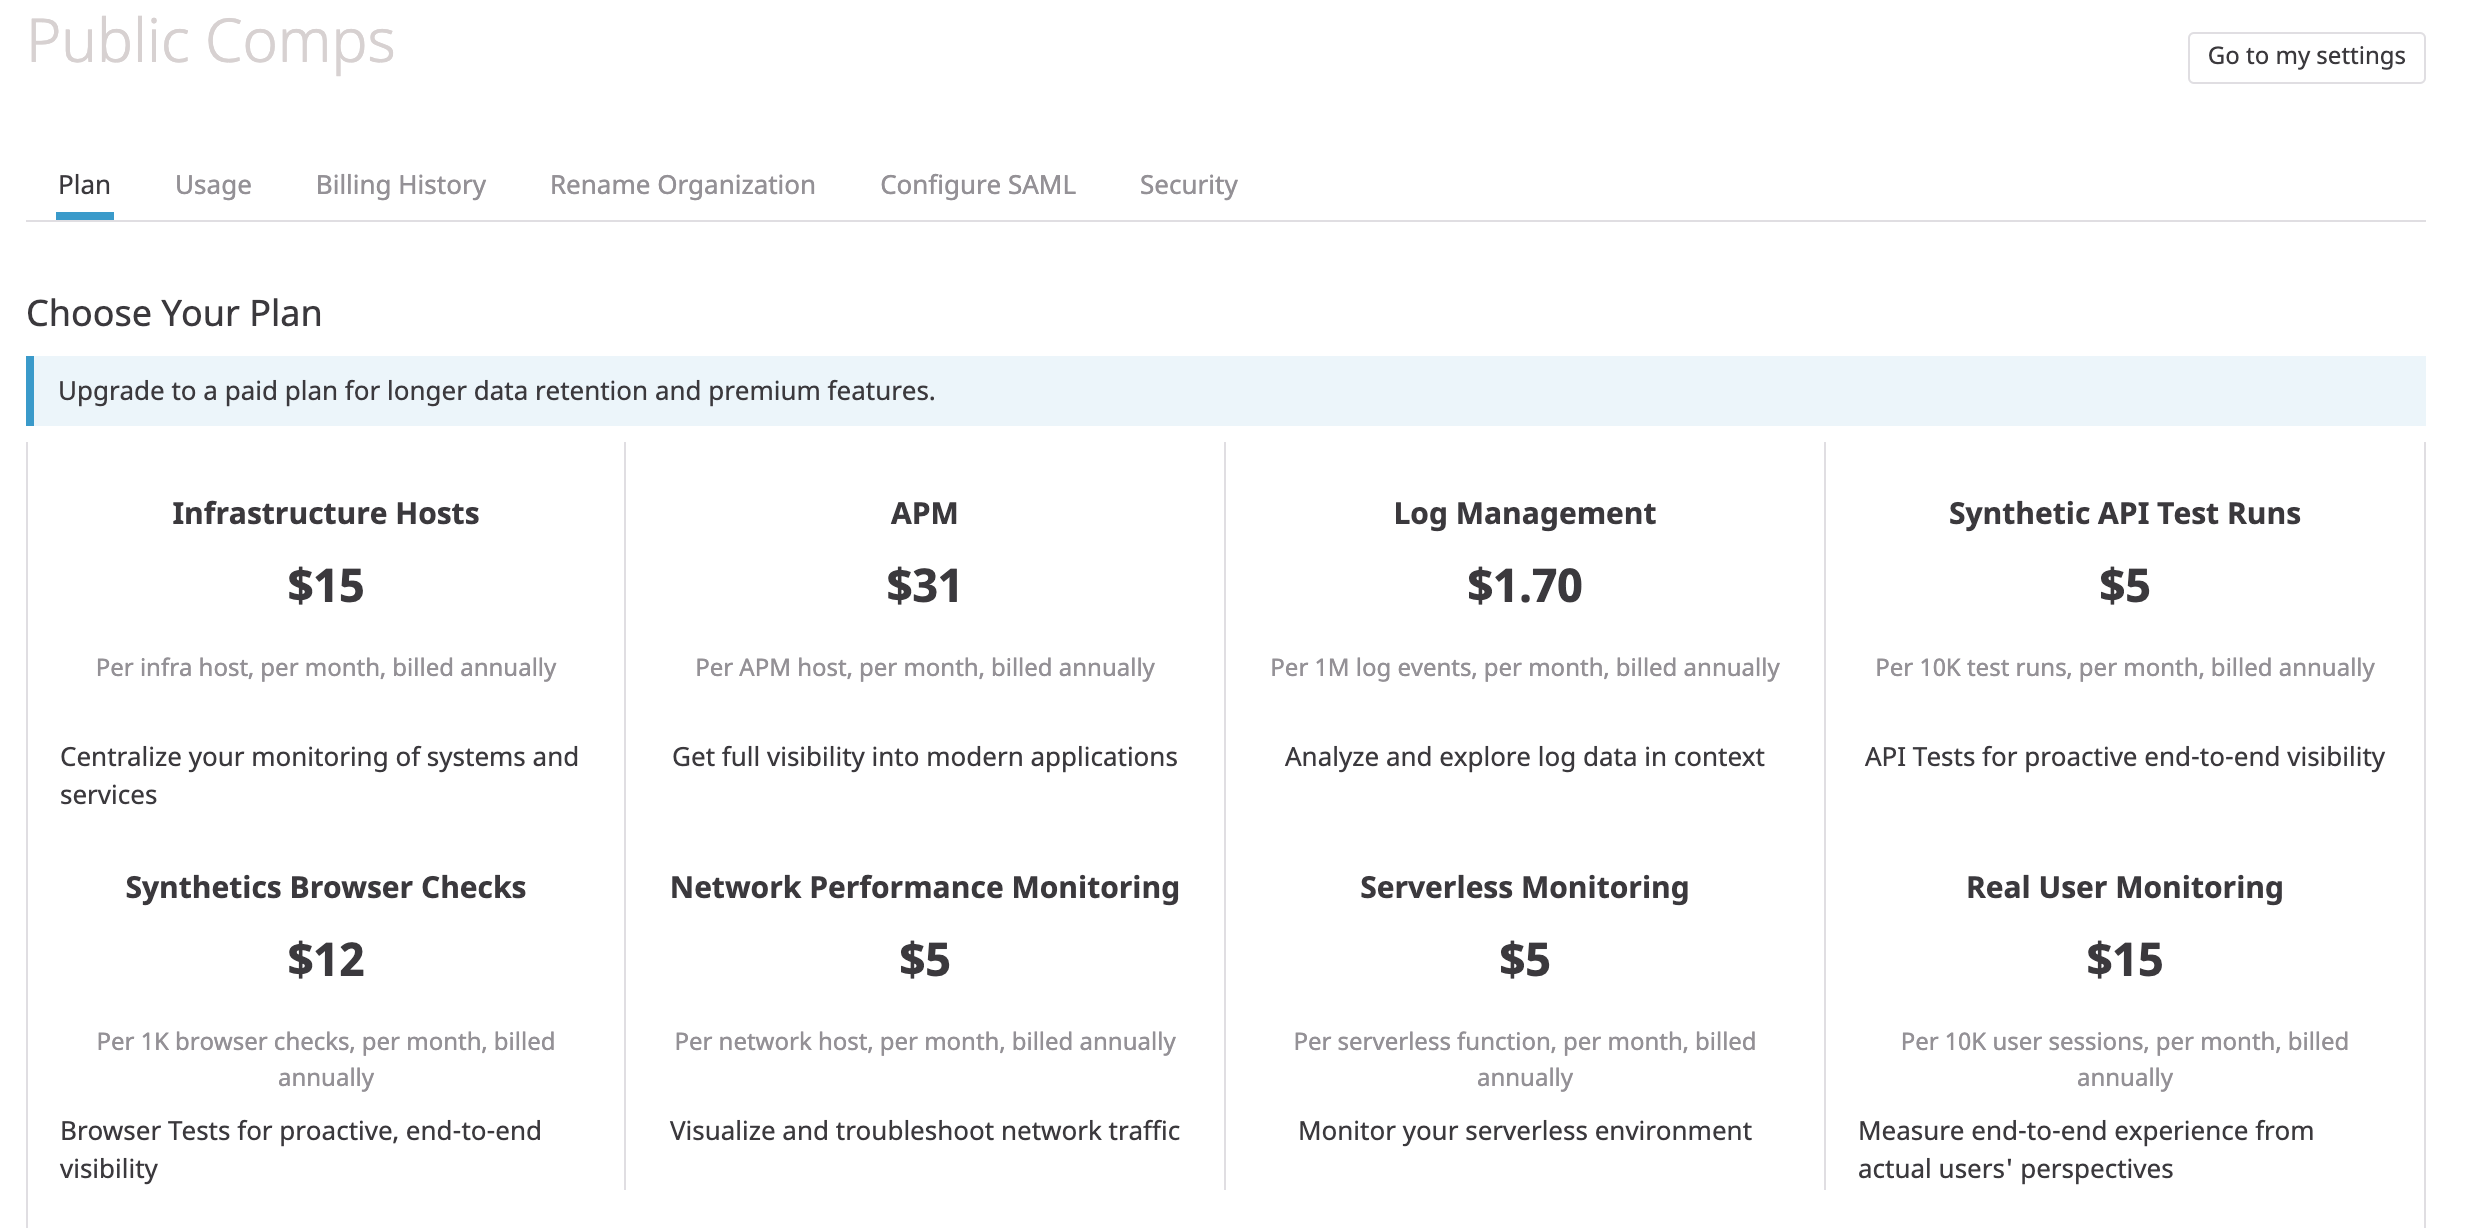Screen dimensions: 2478x1228
Task: Open the Plan tab
Action: pos(84,185)
